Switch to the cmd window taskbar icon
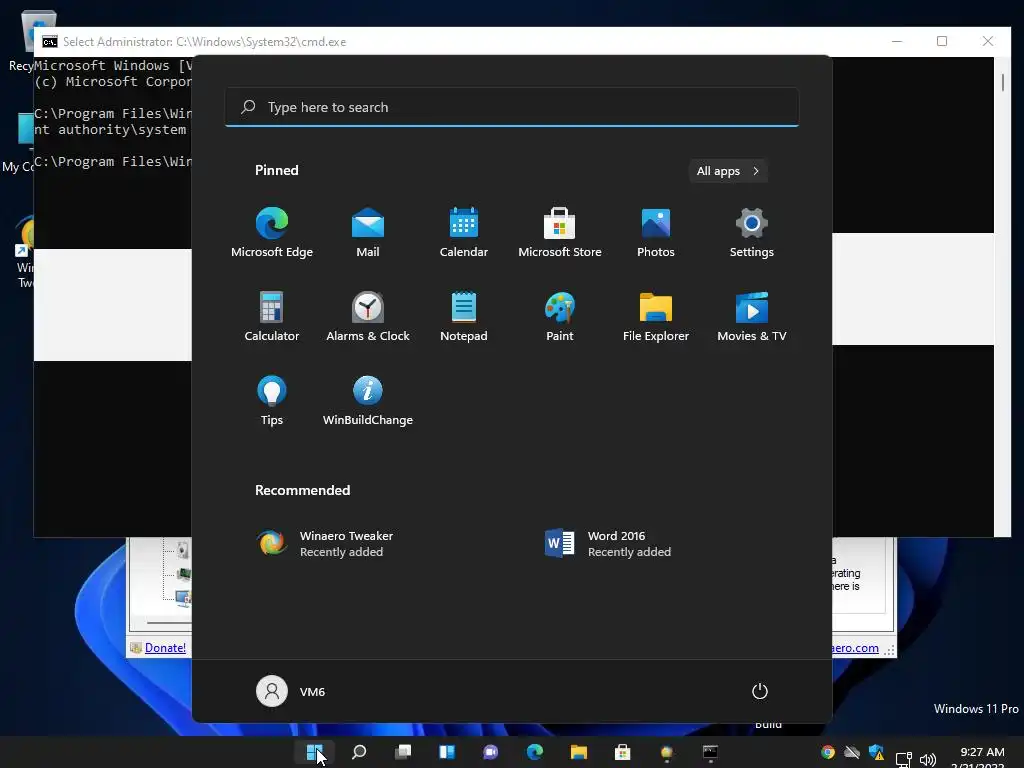Image resolution: width=1024 pixels, height=768 pixels. pos(711,752)
